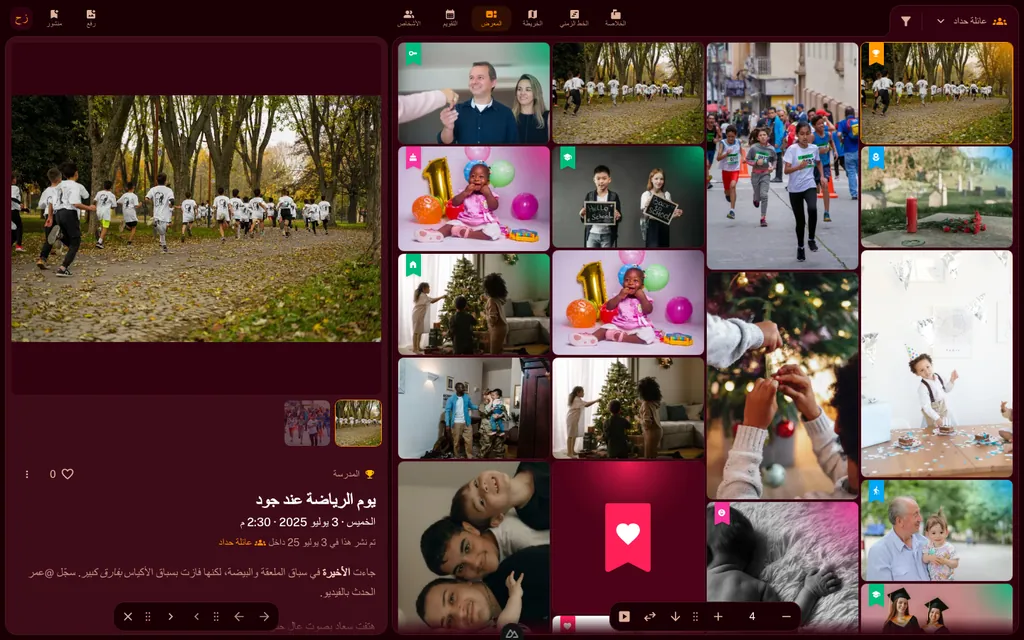Click the column count value 4
The width and height of the screenshot is (1024, 640).
pos(752,616)
